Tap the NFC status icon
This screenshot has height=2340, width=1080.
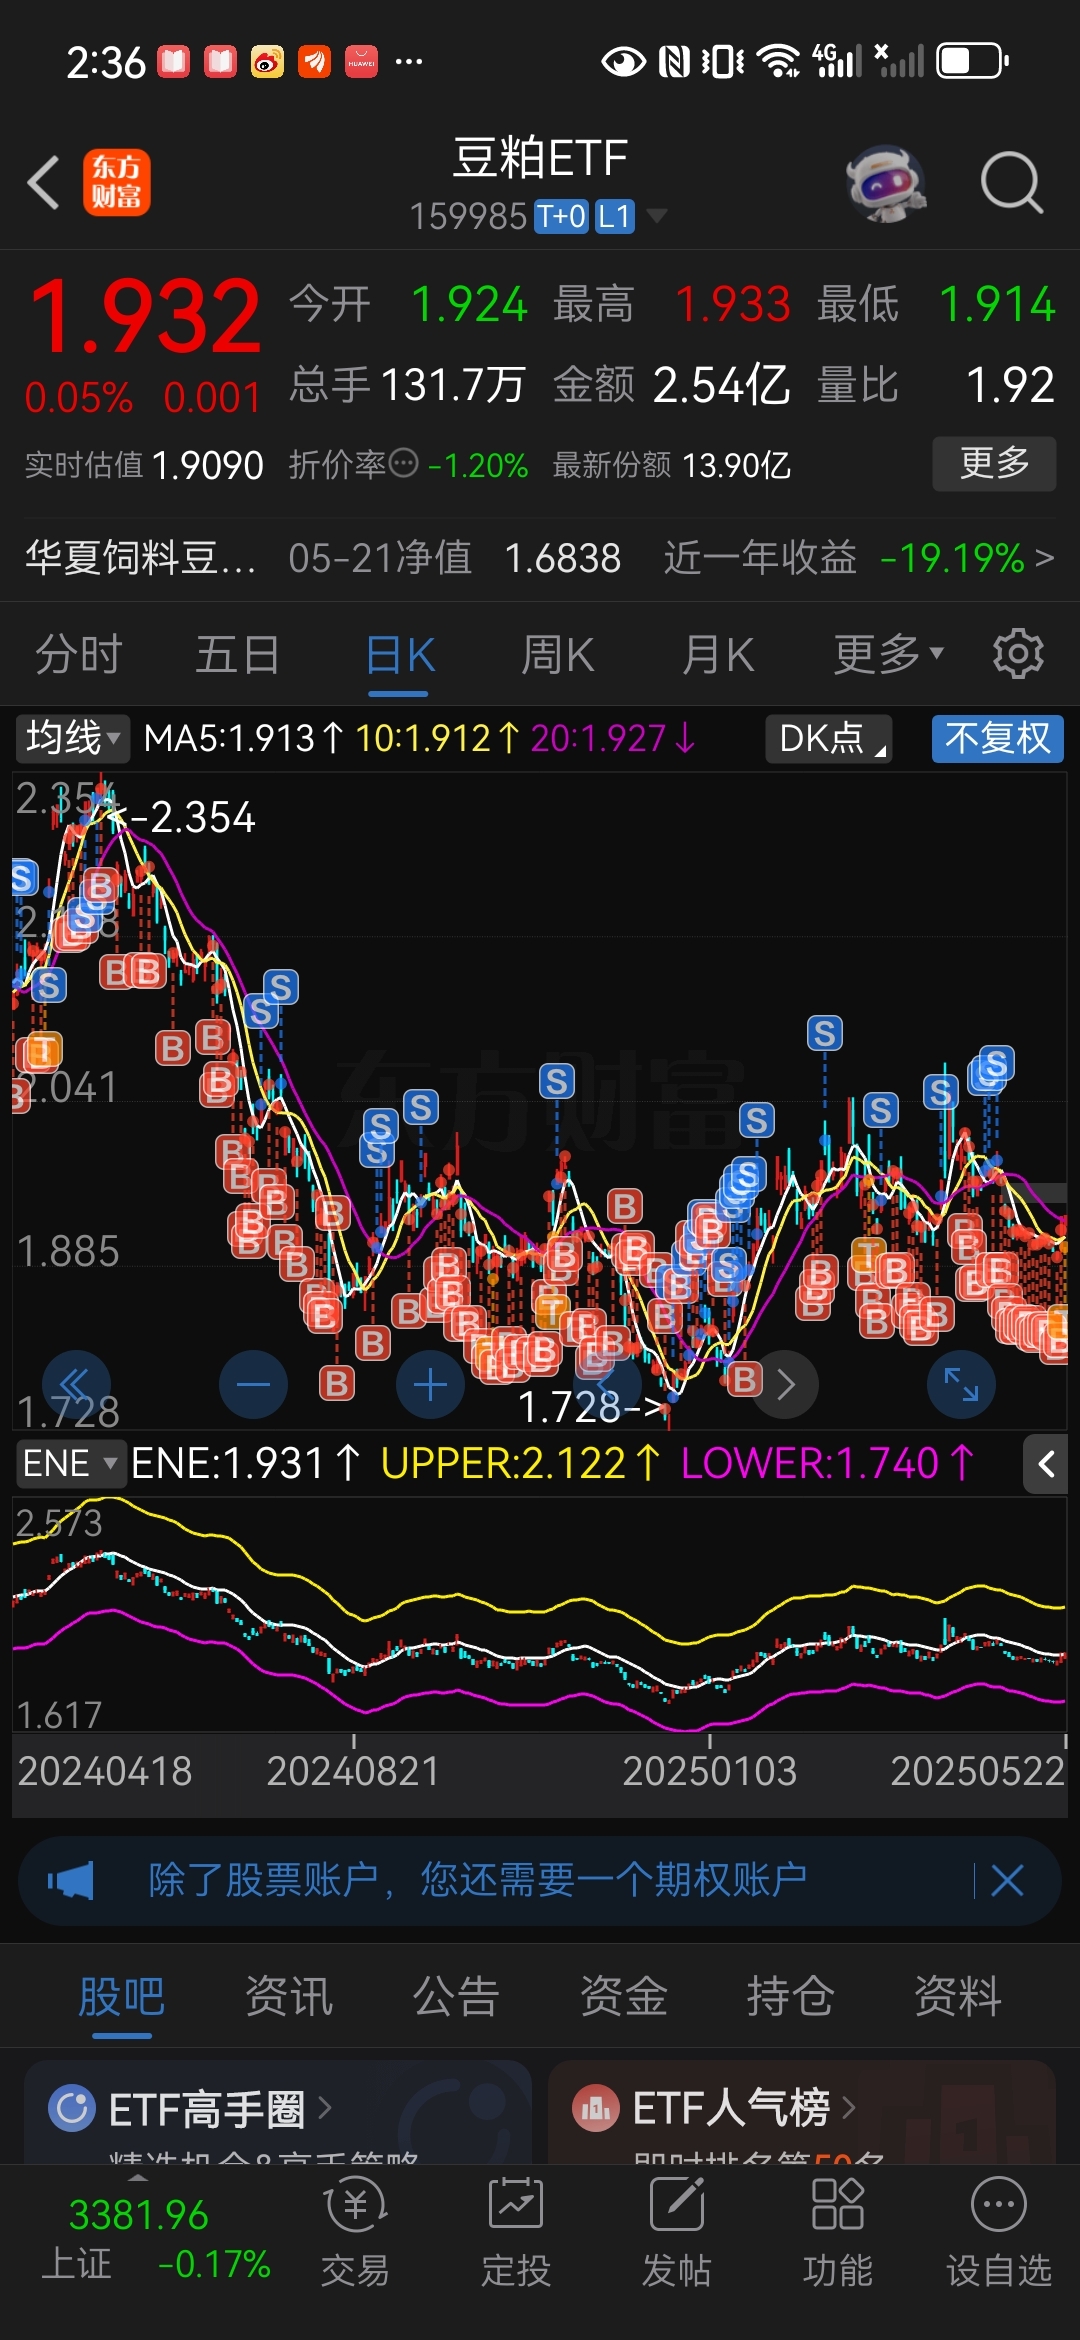coord(675,61)
